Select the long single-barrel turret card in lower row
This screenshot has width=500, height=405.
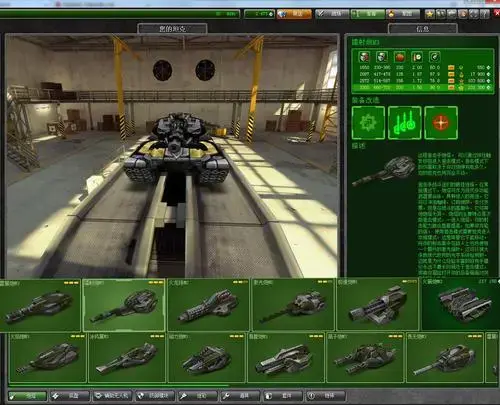(x=445, y=358)
